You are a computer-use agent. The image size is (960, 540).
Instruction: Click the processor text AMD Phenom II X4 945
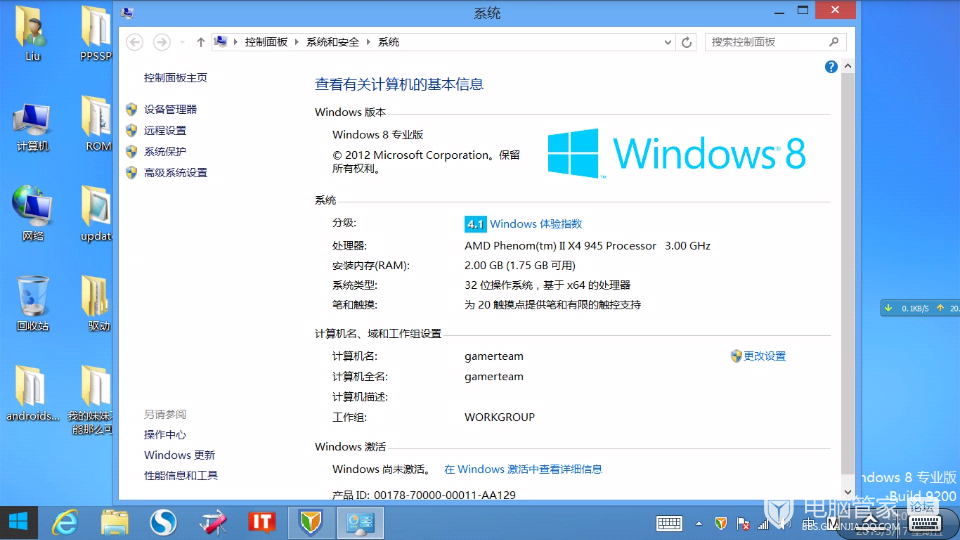(560, 246)
